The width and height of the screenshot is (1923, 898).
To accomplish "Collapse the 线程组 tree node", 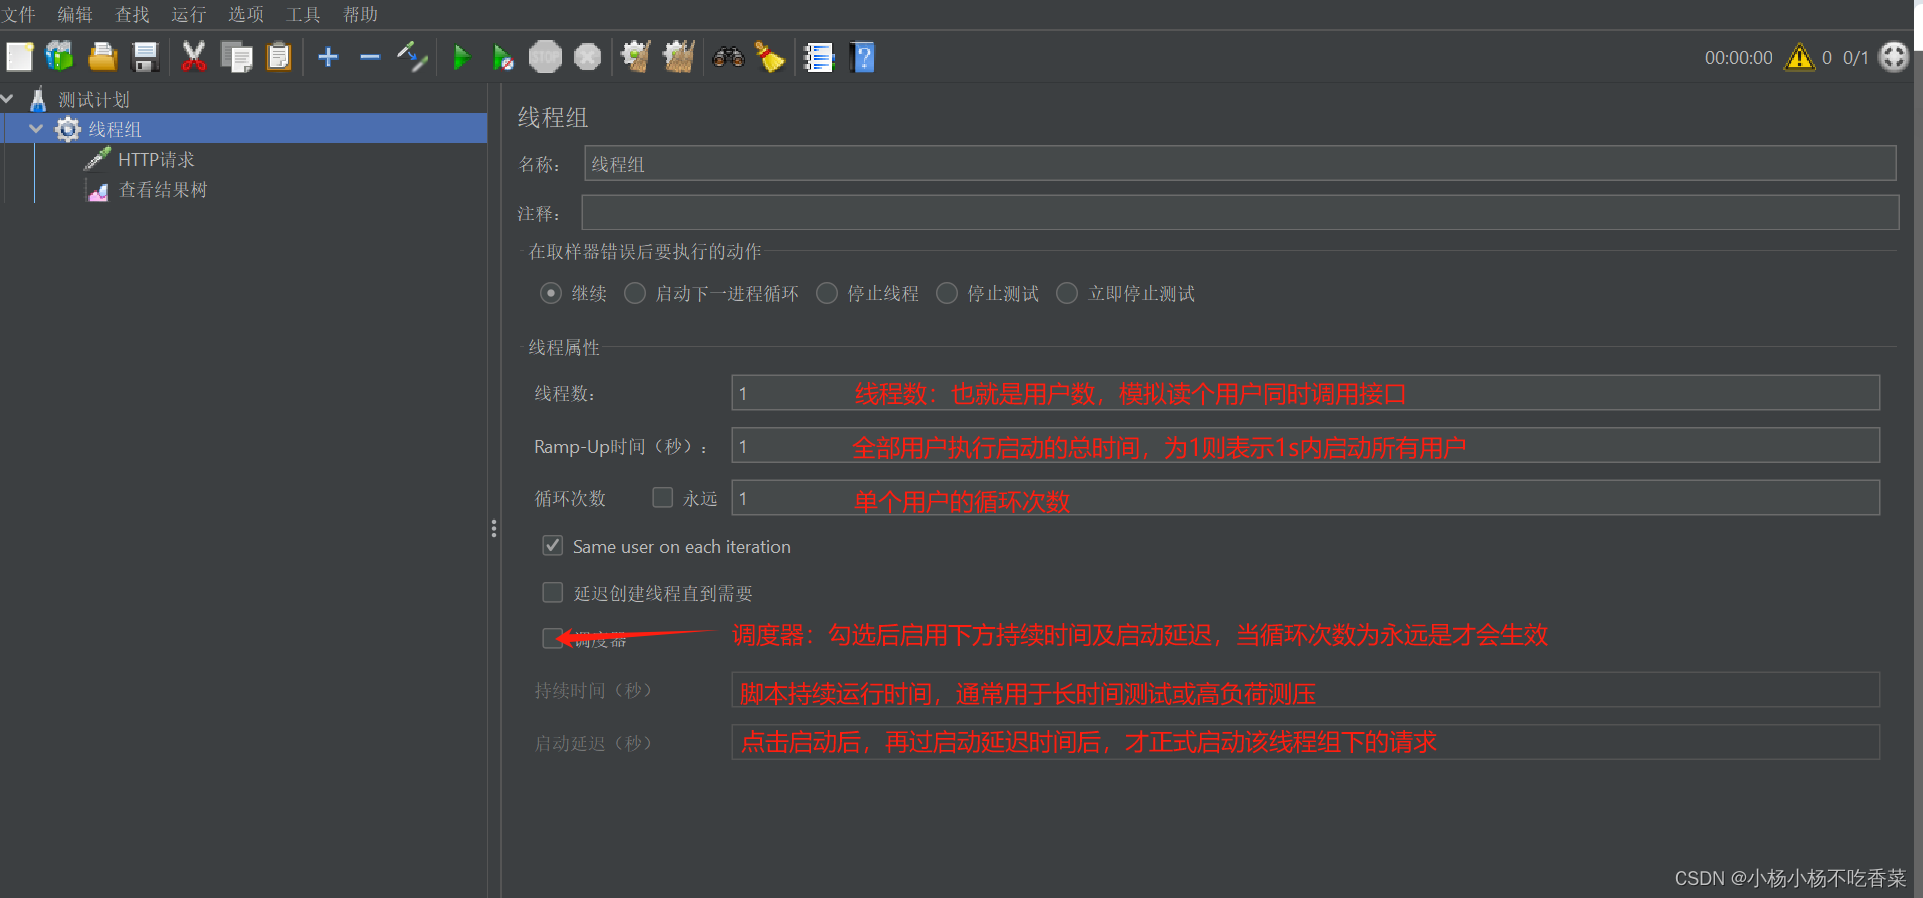I will [x=36, y=129].
